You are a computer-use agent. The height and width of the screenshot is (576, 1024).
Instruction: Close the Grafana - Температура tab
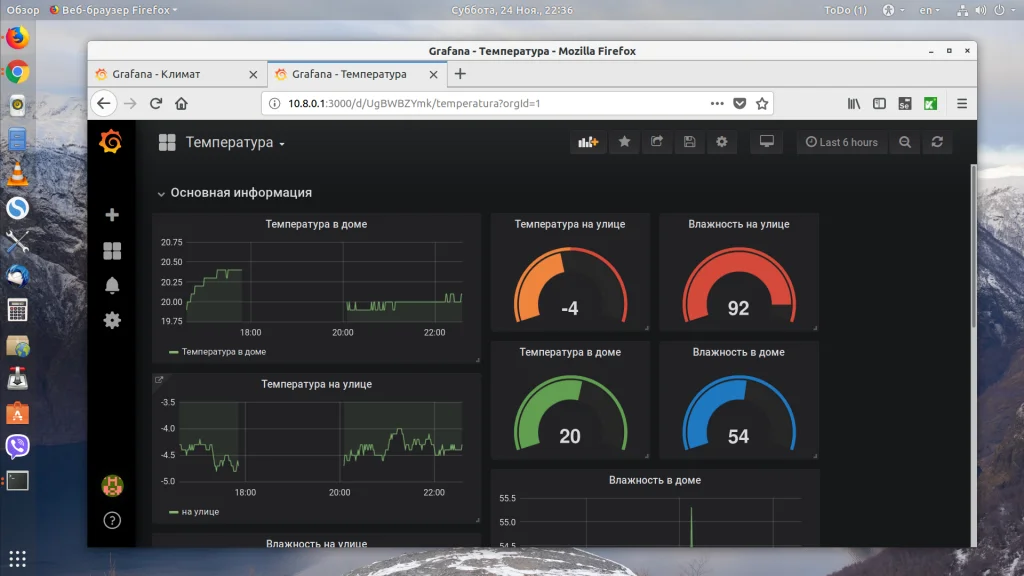[x=433, y=74]
